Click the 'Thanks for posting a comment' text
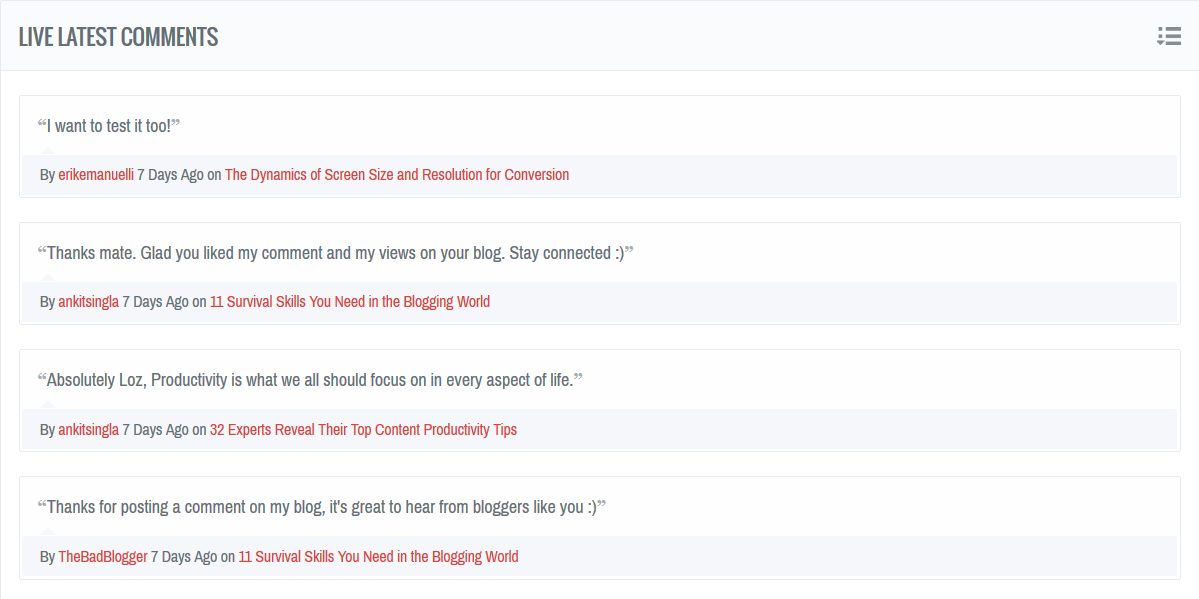The image size is (1199, 599). 321,507
